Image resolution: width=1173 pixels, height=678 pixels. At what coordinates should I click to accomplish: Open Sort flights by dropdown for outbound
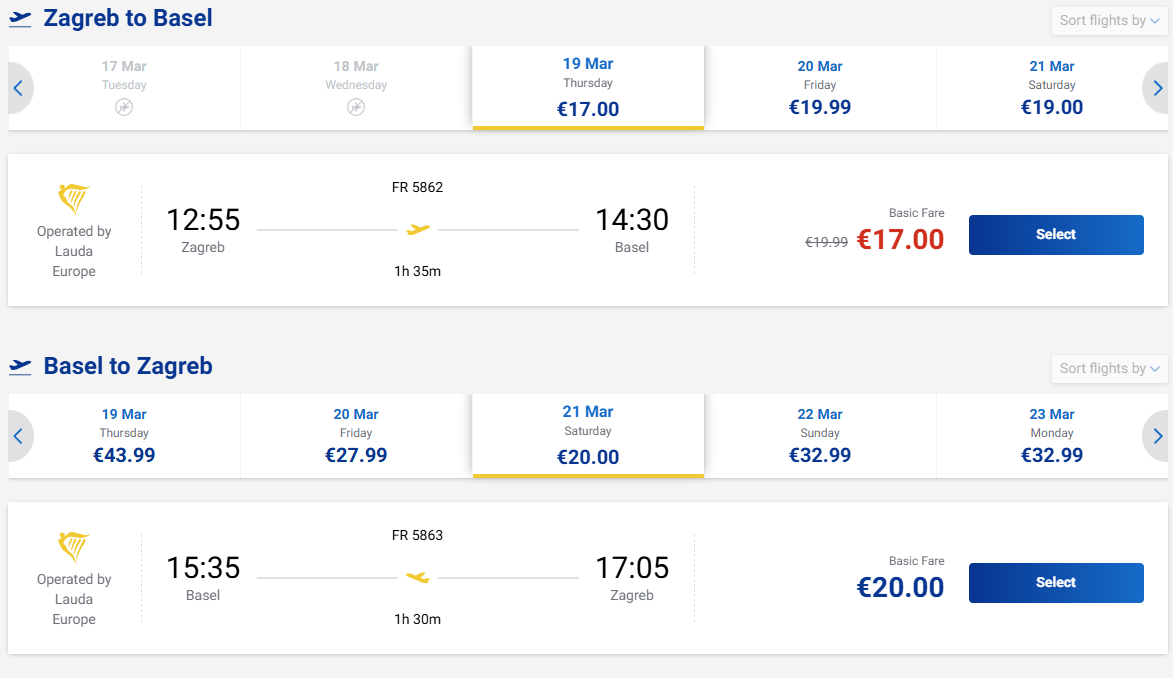pos(1109,20)
